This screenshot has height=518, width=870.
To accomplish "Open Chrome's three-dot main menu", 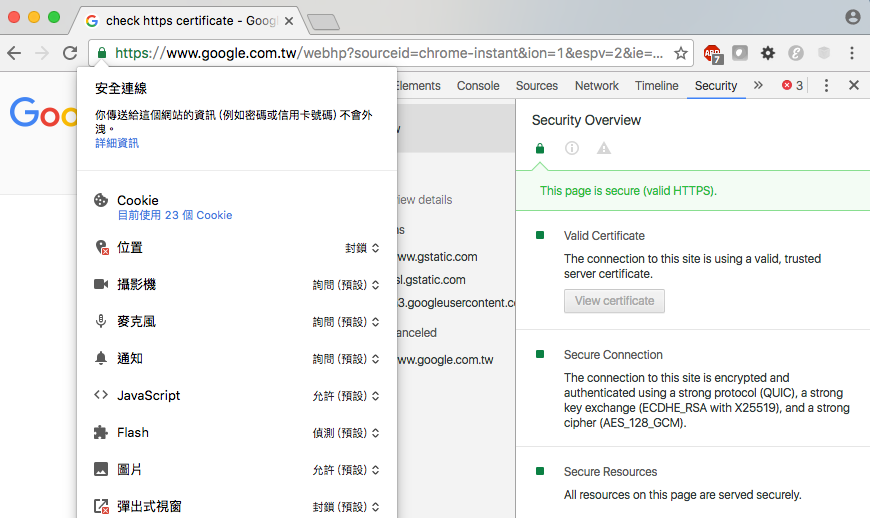I will [852, 53].
